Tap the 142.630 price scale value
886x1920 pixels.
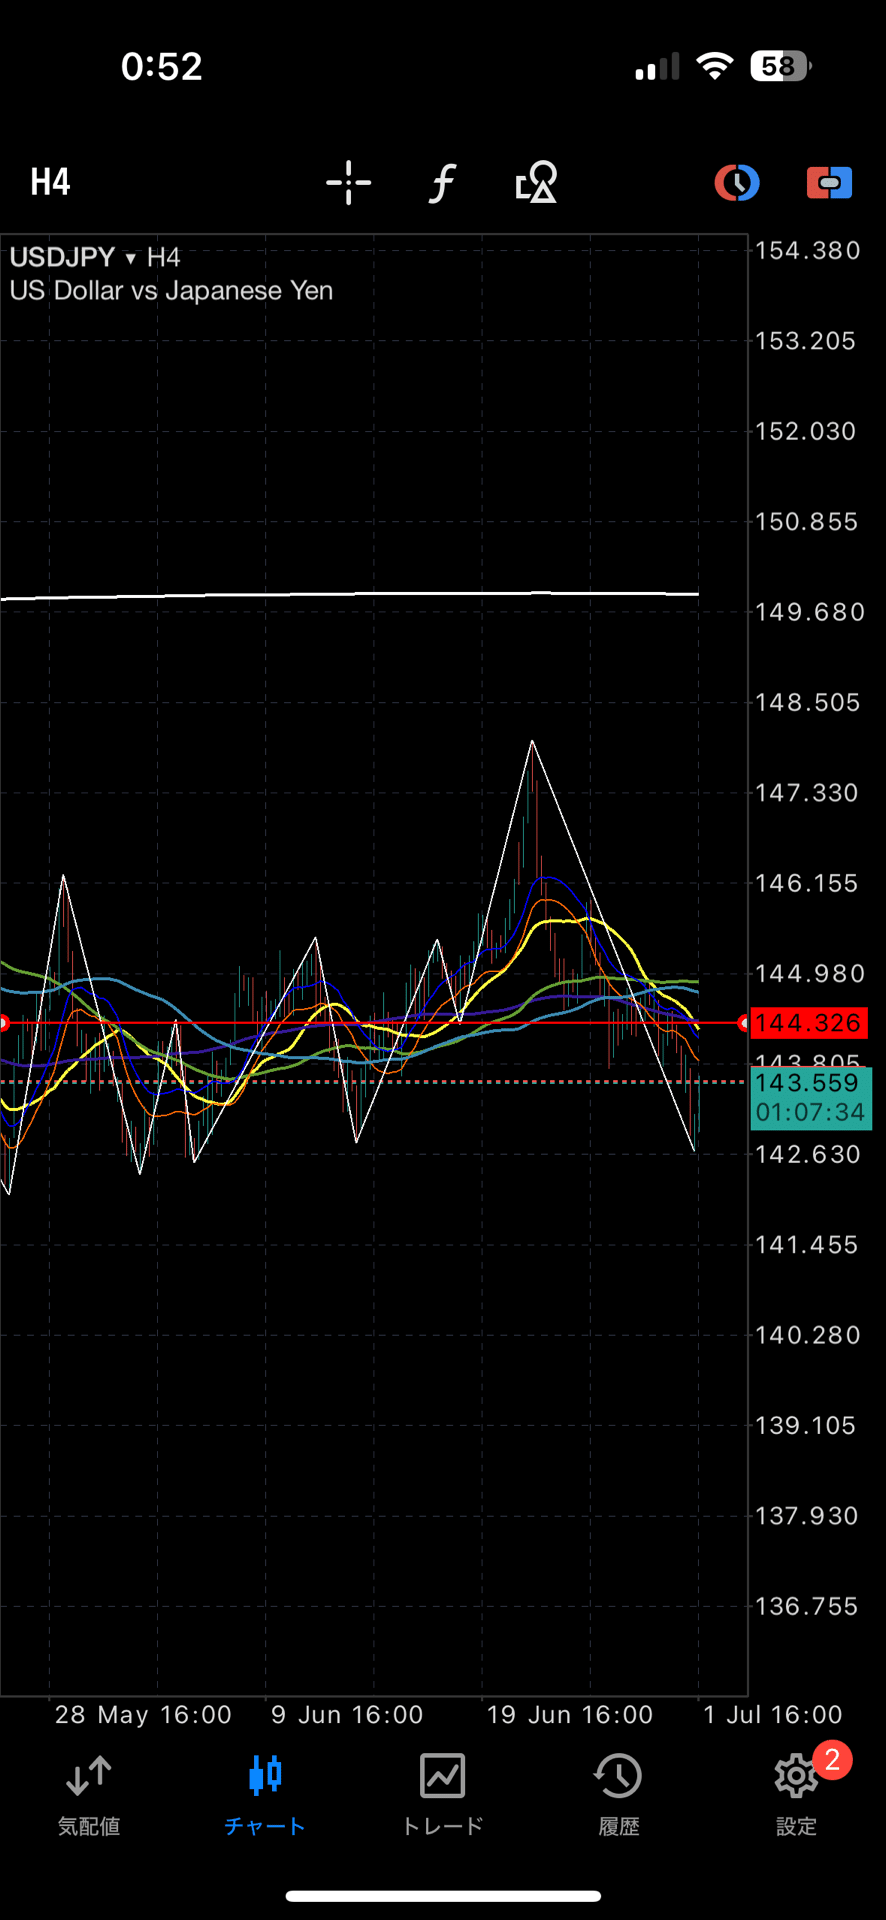808,1155
